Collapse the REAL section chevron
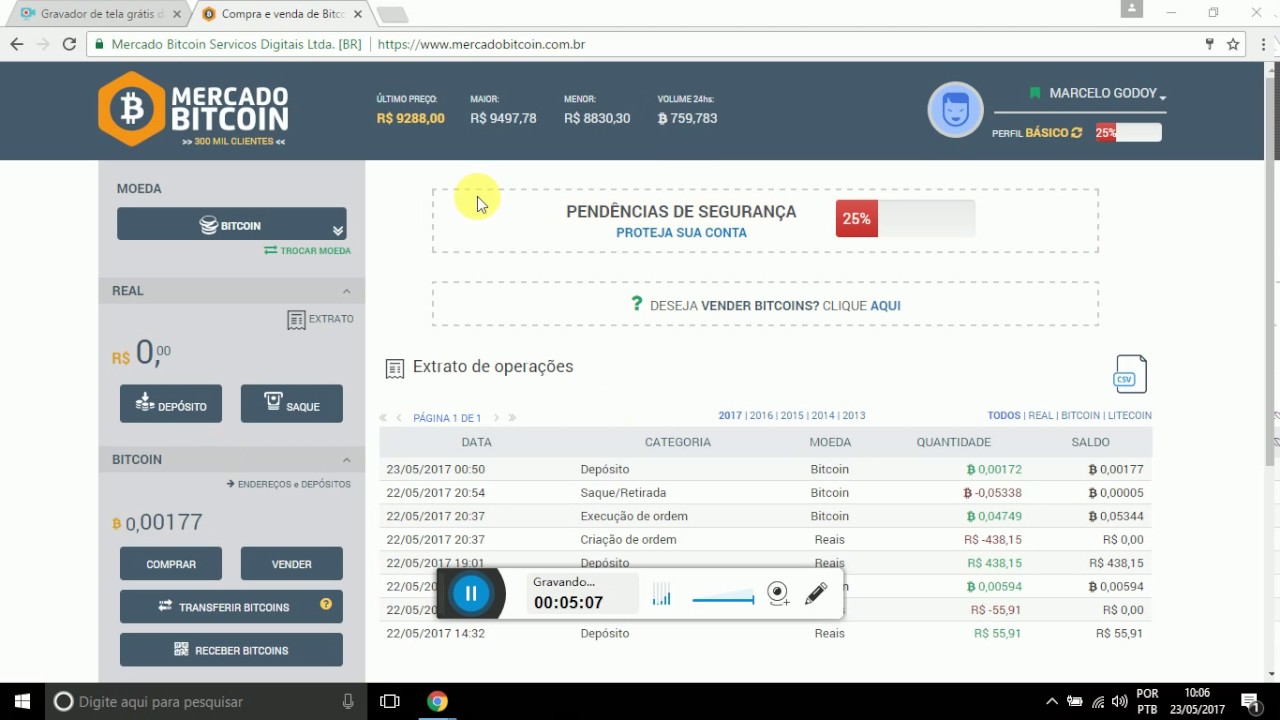This screenshot has width=1280, height=720. pyautogui.click(x=346, y=291)
